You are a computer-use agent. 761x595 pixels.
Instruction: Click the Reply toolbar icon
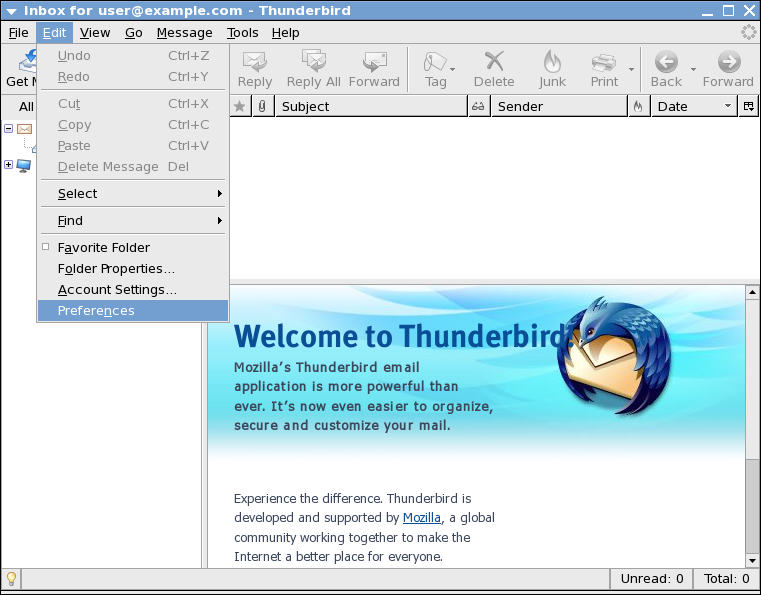point(255,62)
